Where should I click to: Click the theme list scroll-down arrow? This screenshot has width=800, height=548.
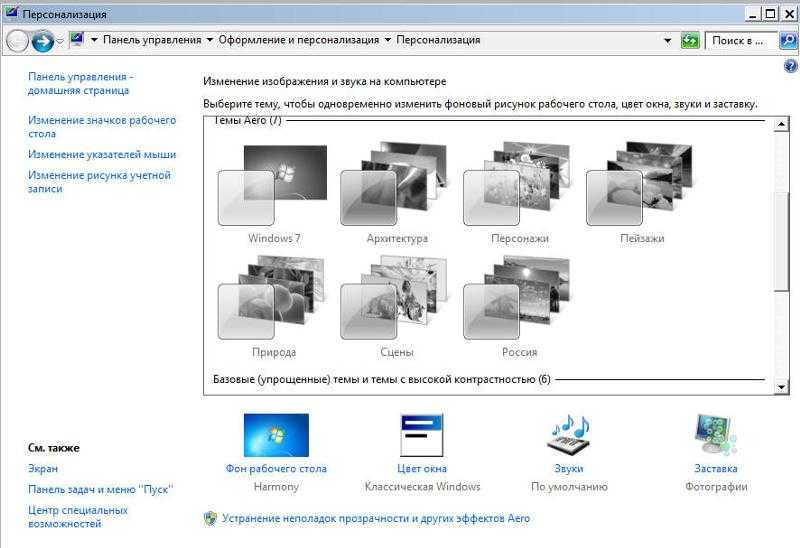pyautogui.click(x=782, y=387)
